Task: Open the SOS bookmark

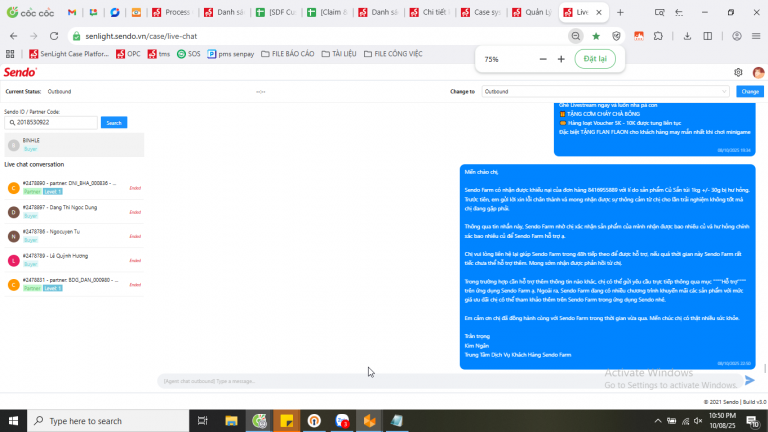Action: click(189, 54)
